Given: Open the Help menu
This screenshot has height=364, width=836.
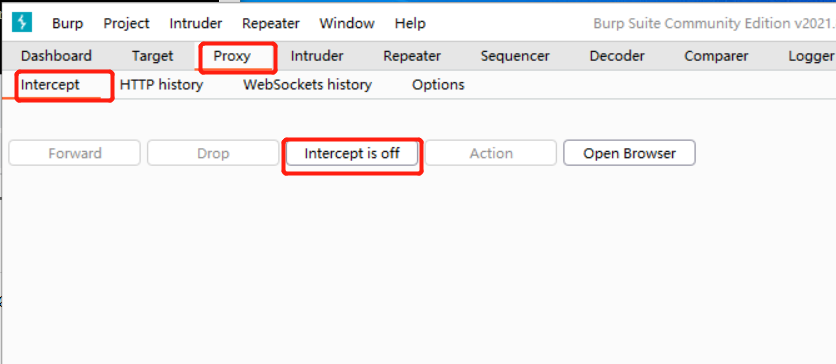Looking at the screenshot, I should click(x=410, y=23).
